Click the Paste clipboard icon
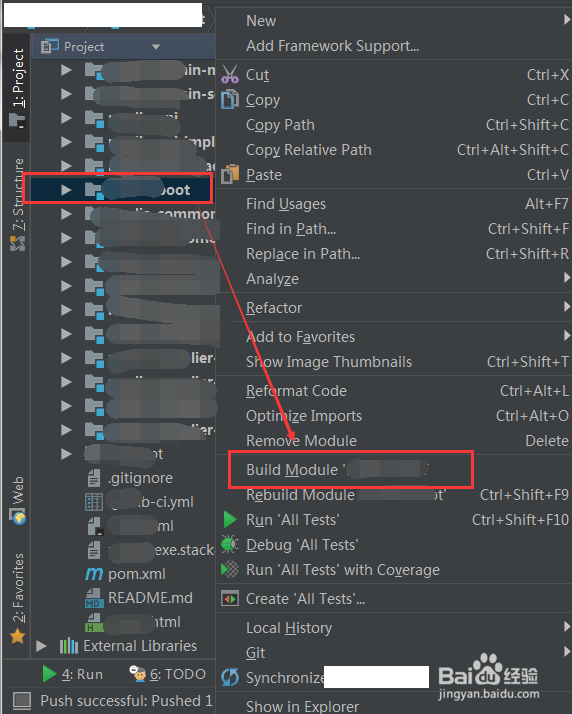This screenshot has width=572, height=714. click(x=230, y=174)
